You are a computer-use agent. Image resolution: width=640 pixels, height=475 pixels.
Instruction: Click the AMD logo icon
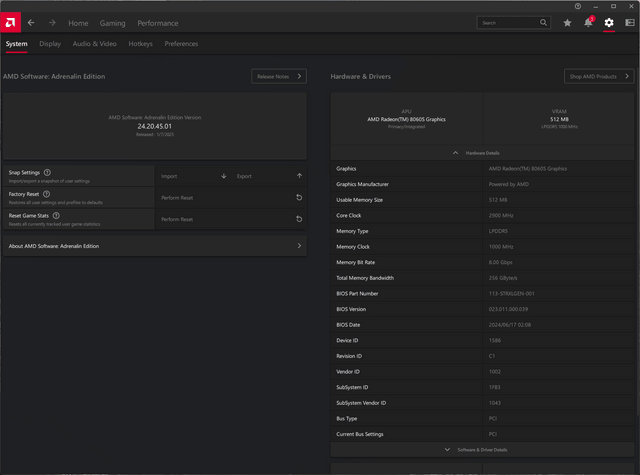pos(10,22)
